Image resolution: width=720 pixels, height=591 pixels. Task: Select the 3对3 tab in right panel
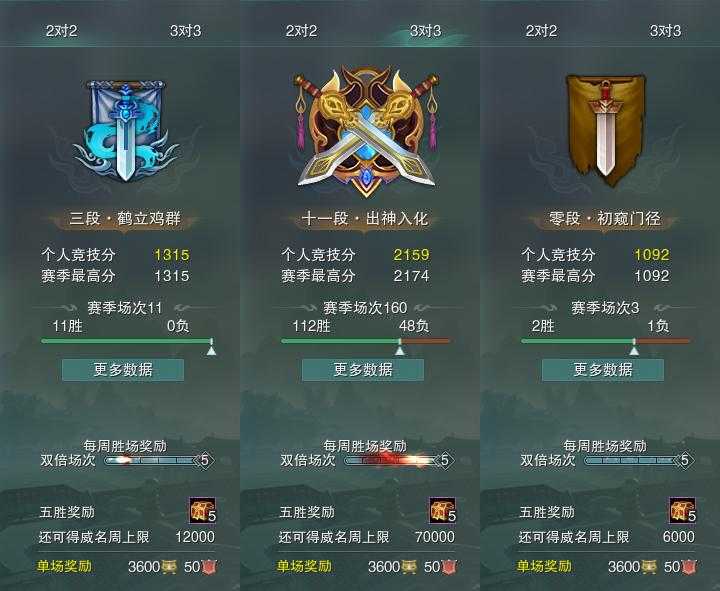click(665, 31)
